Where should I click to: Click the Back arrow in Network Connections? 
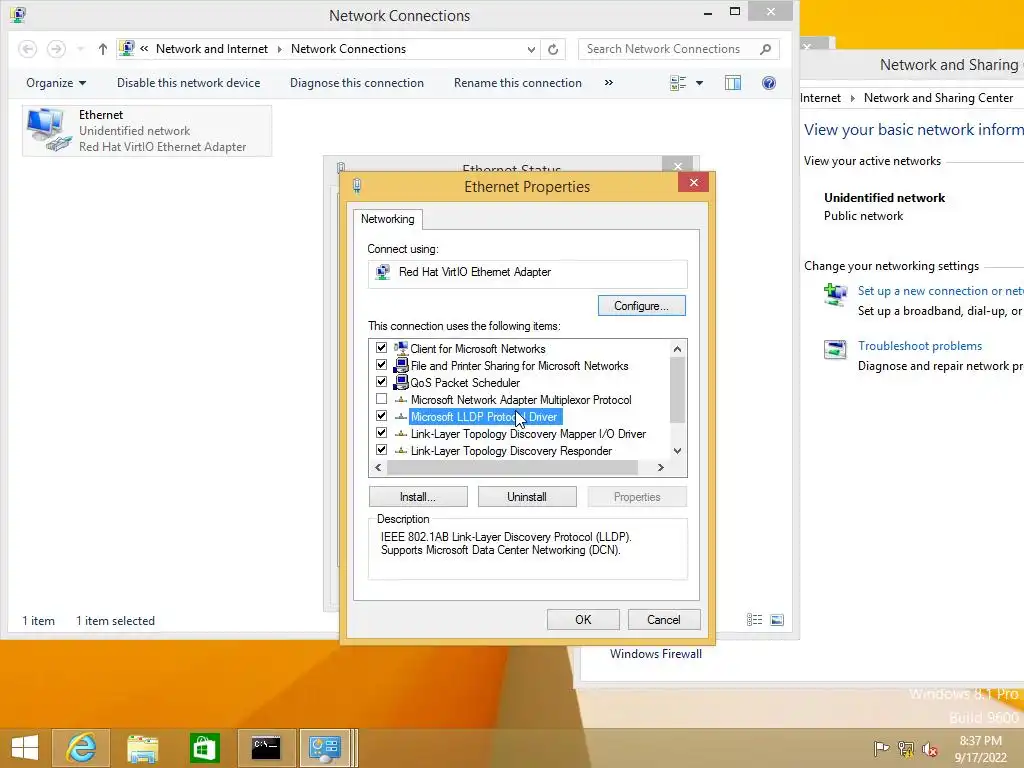[27, 49]
